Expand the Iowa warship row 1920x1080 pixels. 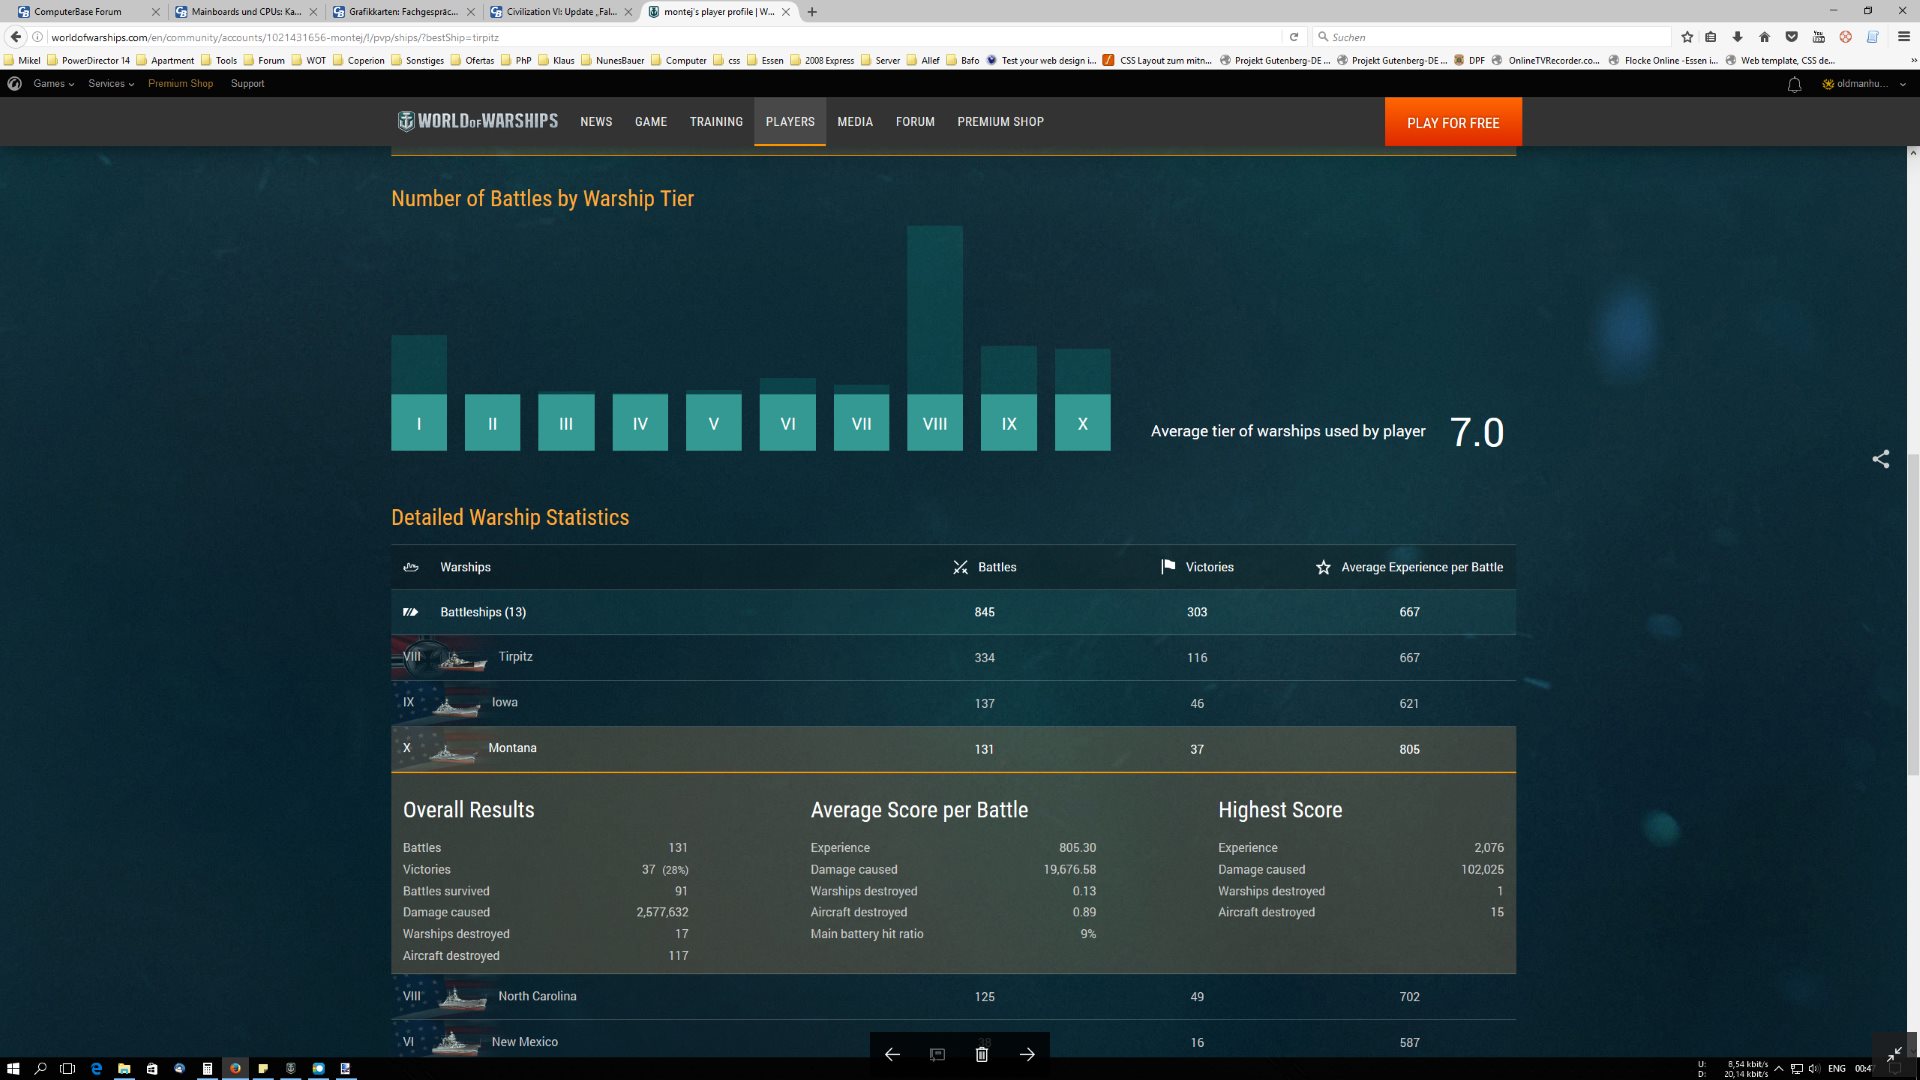[953, 703]
